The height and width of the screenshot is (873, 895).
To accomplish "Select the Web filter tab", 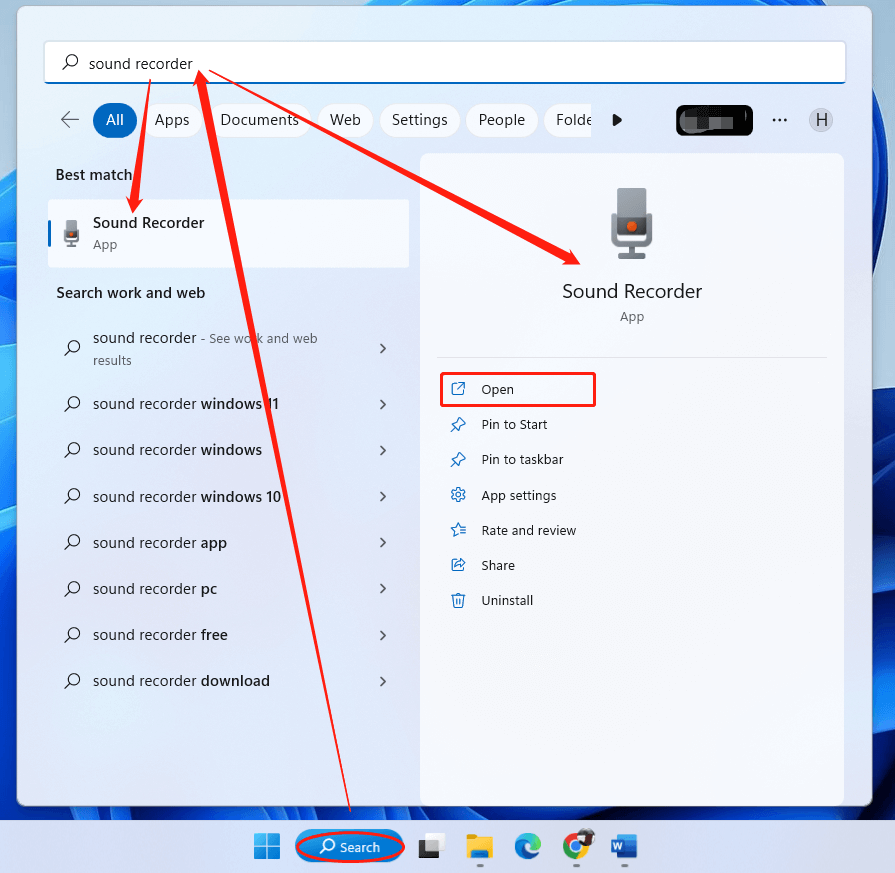I will [x=344, y=119].
